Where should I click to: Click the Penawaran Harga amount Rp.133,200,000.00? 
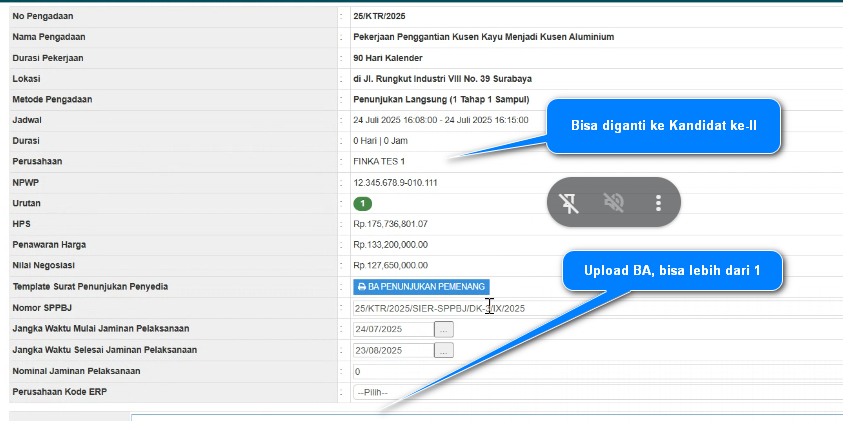[391, 245]
